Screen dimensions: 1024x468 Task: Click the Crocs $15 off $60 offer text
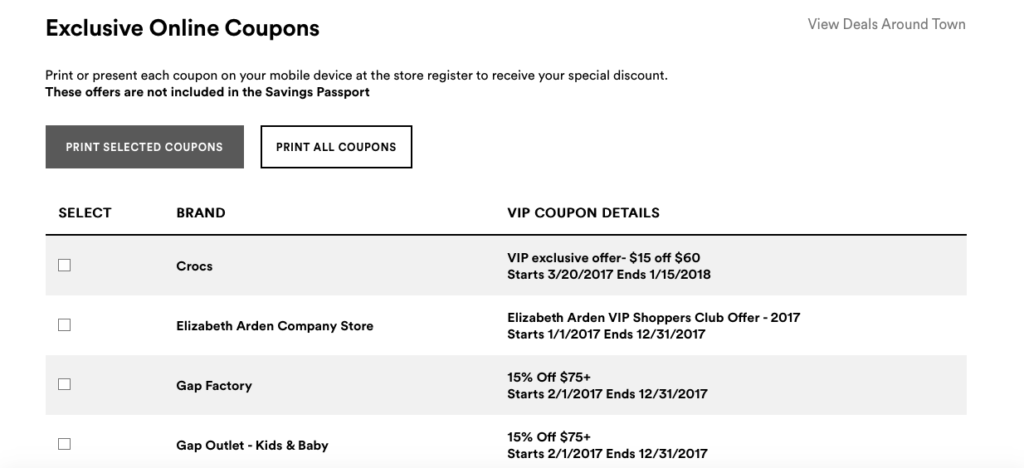coord(610,258)
